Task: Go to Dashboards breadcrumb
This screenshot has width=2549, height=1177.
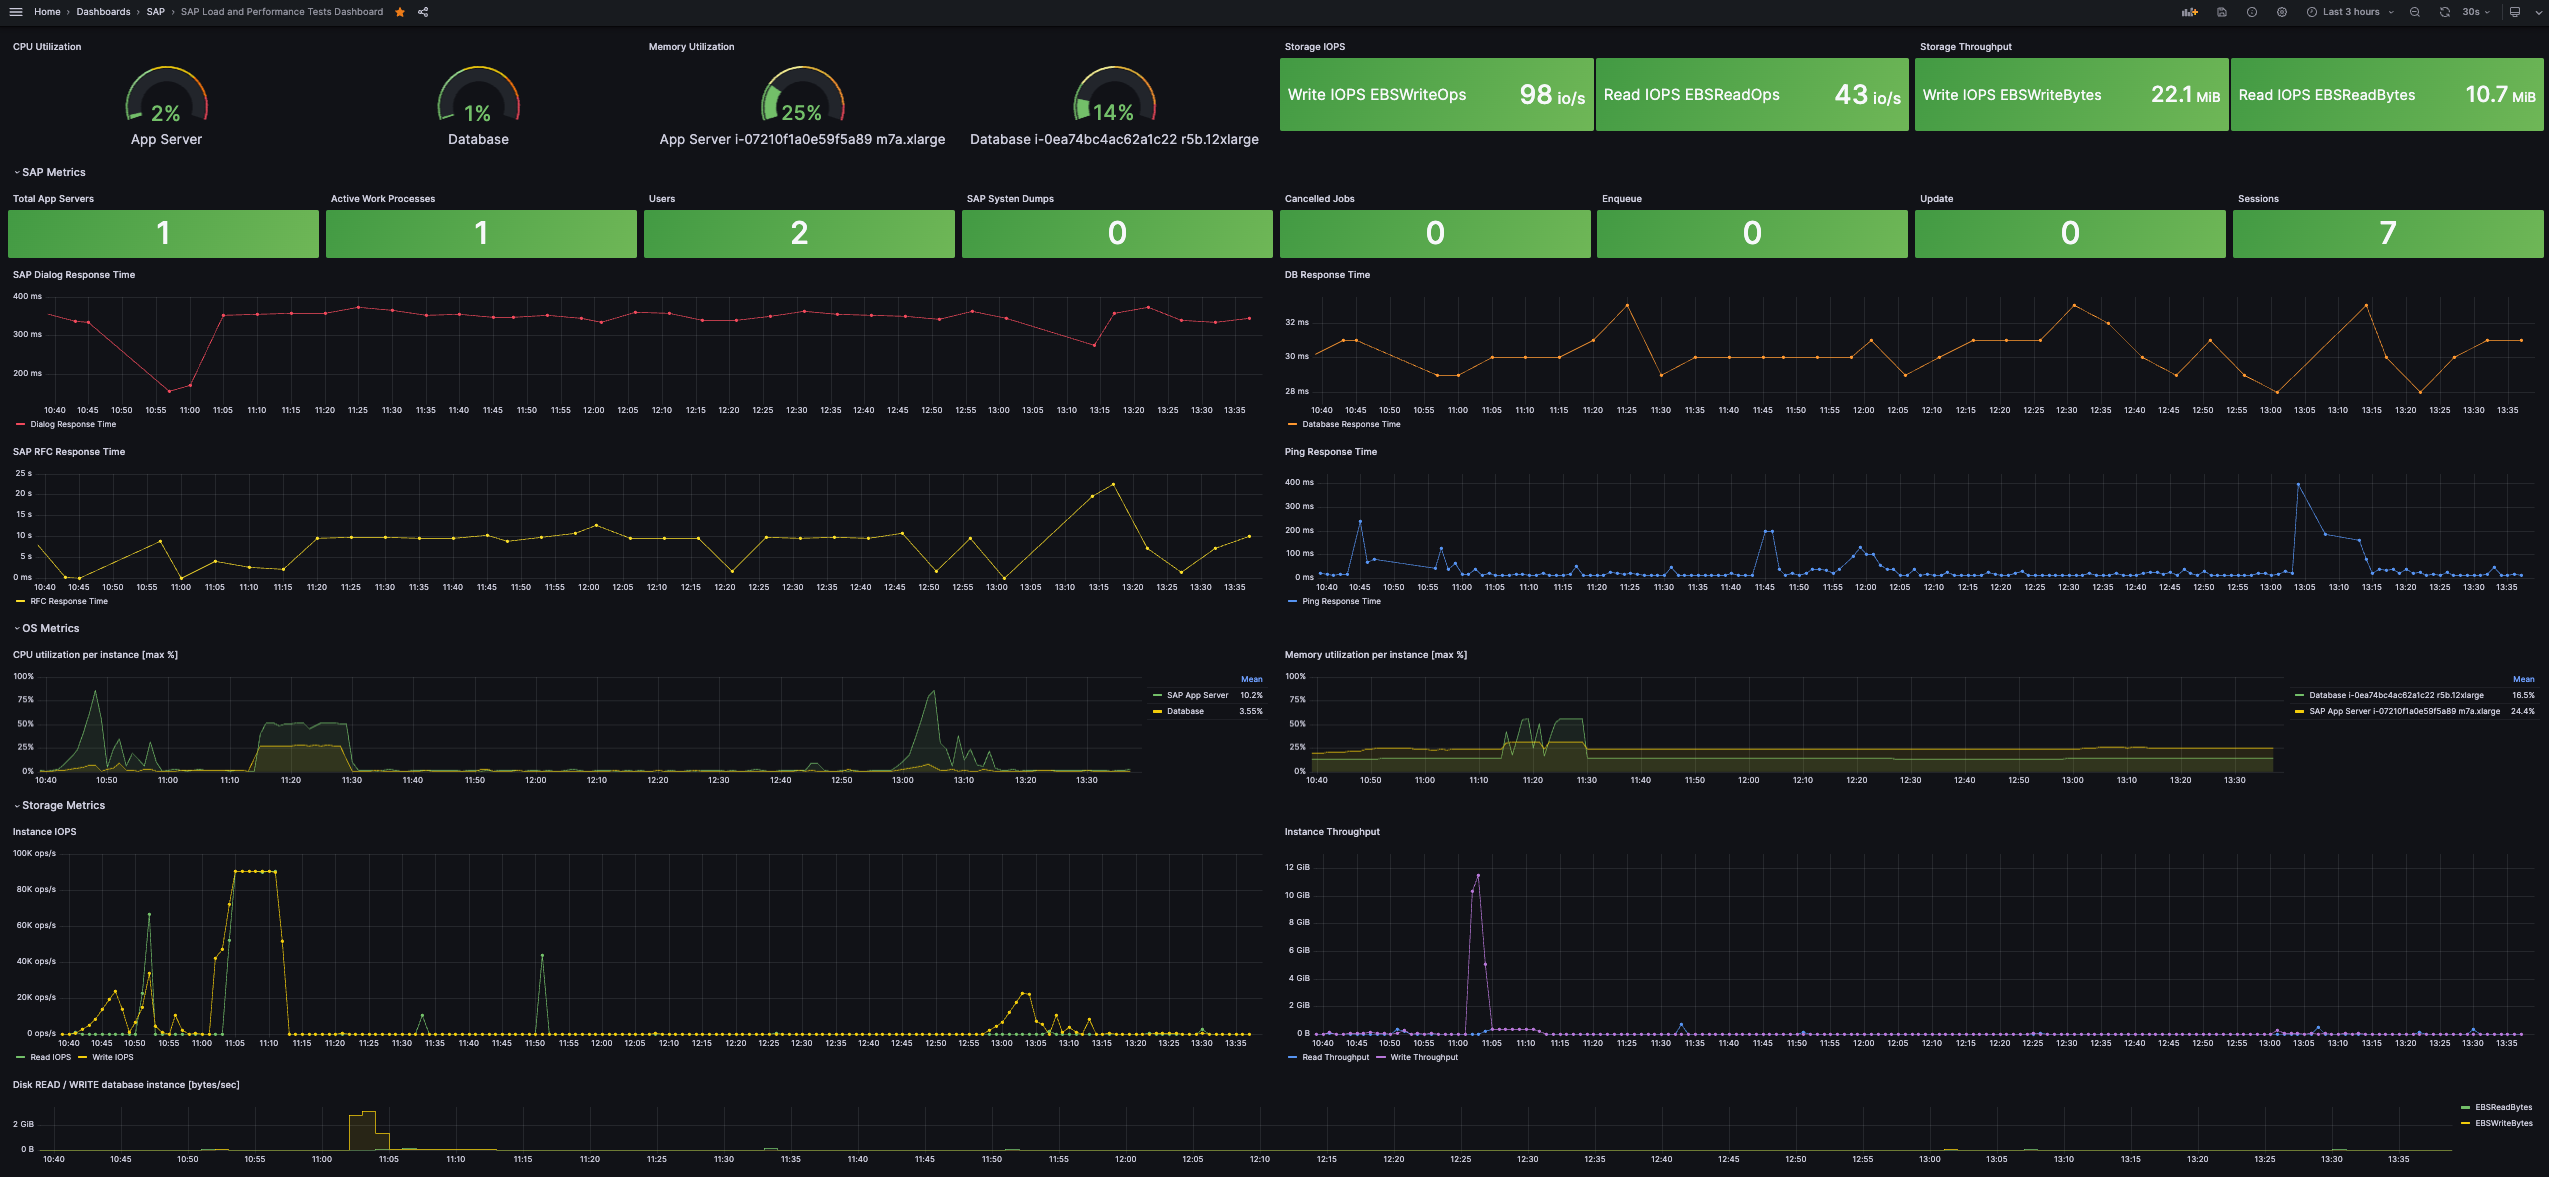Action: click(x=103, y=12)
